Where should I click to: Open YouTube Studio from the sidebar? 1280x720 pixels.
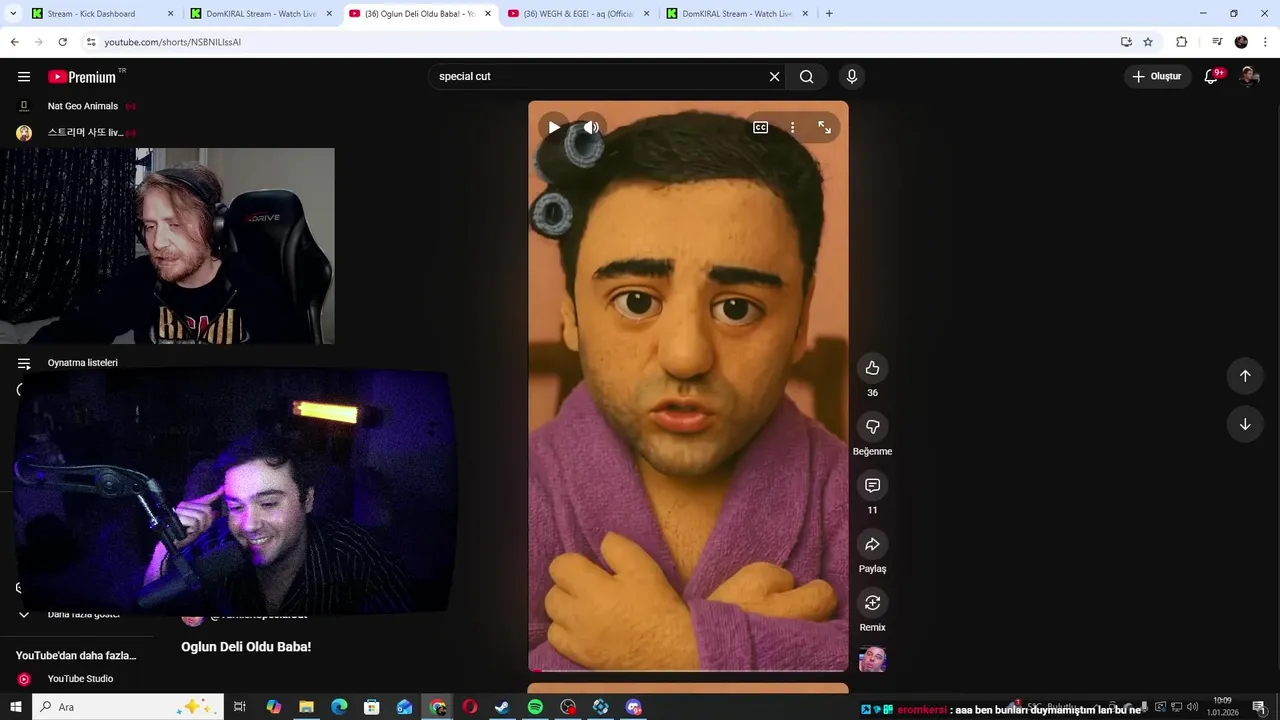point(78,679)
